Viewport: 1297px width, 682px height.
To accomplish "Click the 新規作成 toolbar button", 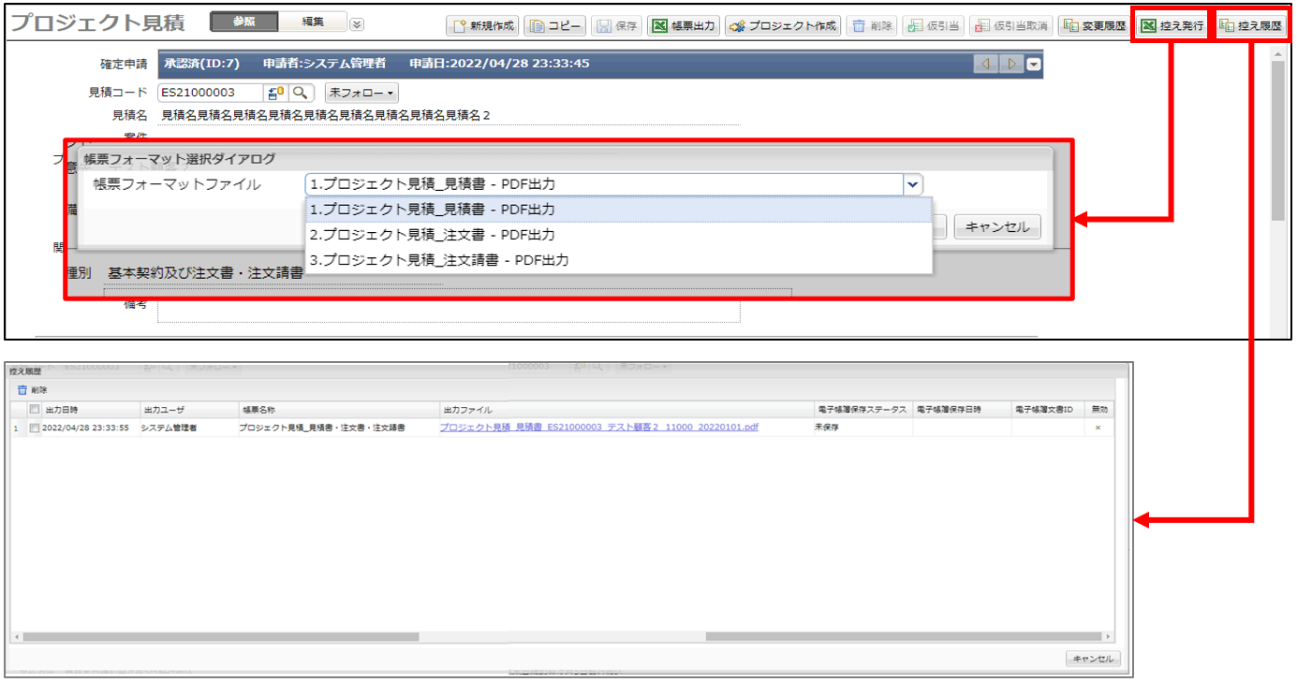I will (x=482, y=26).
